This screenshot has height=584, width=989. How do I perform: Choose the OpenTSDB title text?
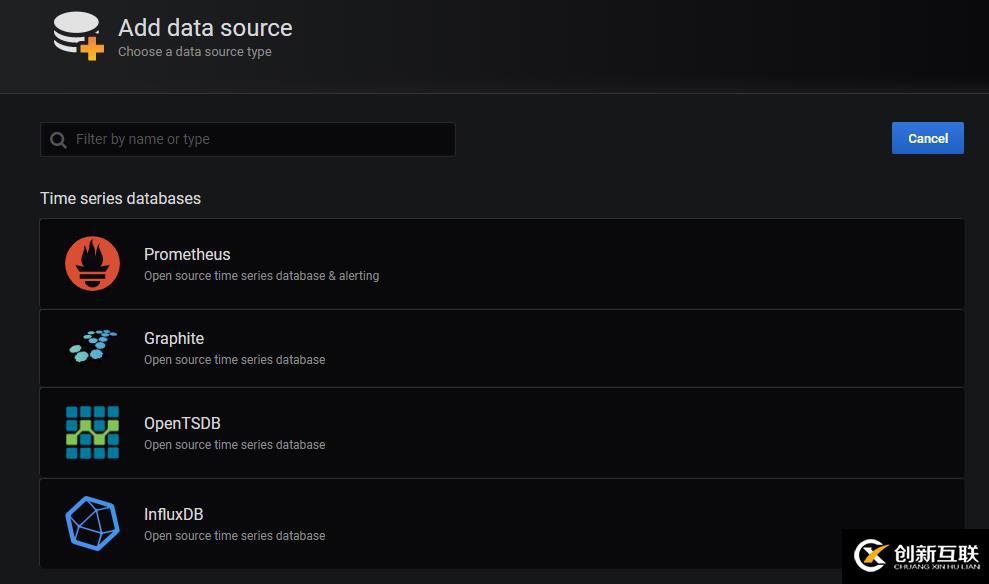pos(182,423)
